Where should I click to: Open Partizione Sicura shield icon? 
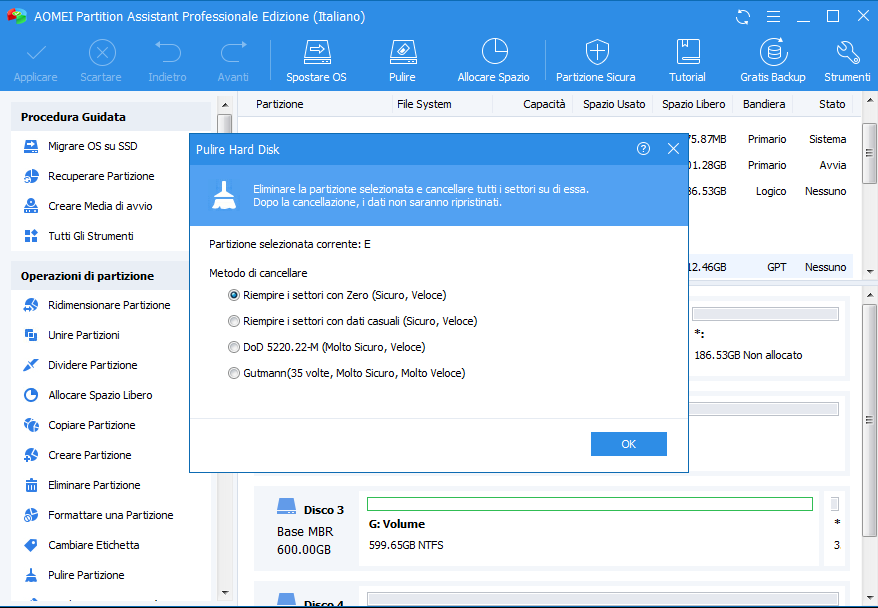pyautogui.click(x=596, y=52)
